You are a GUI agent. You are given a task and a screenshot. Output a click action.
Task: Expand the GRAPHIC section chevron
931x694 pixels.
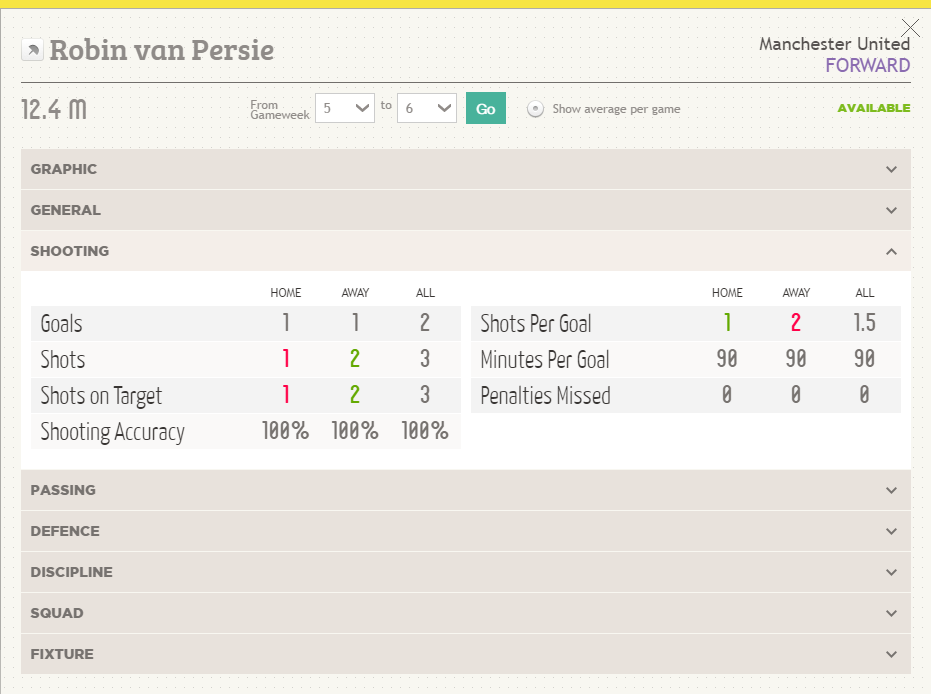891,169
